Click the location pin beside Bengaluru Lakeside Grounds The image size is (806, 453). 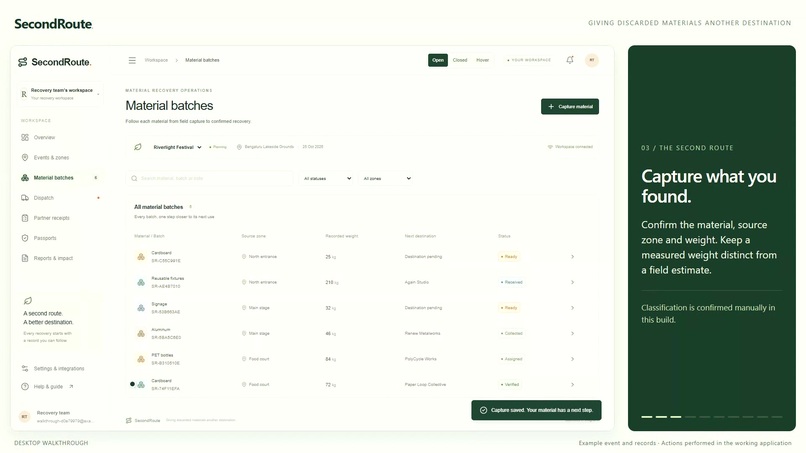[239, 147]
